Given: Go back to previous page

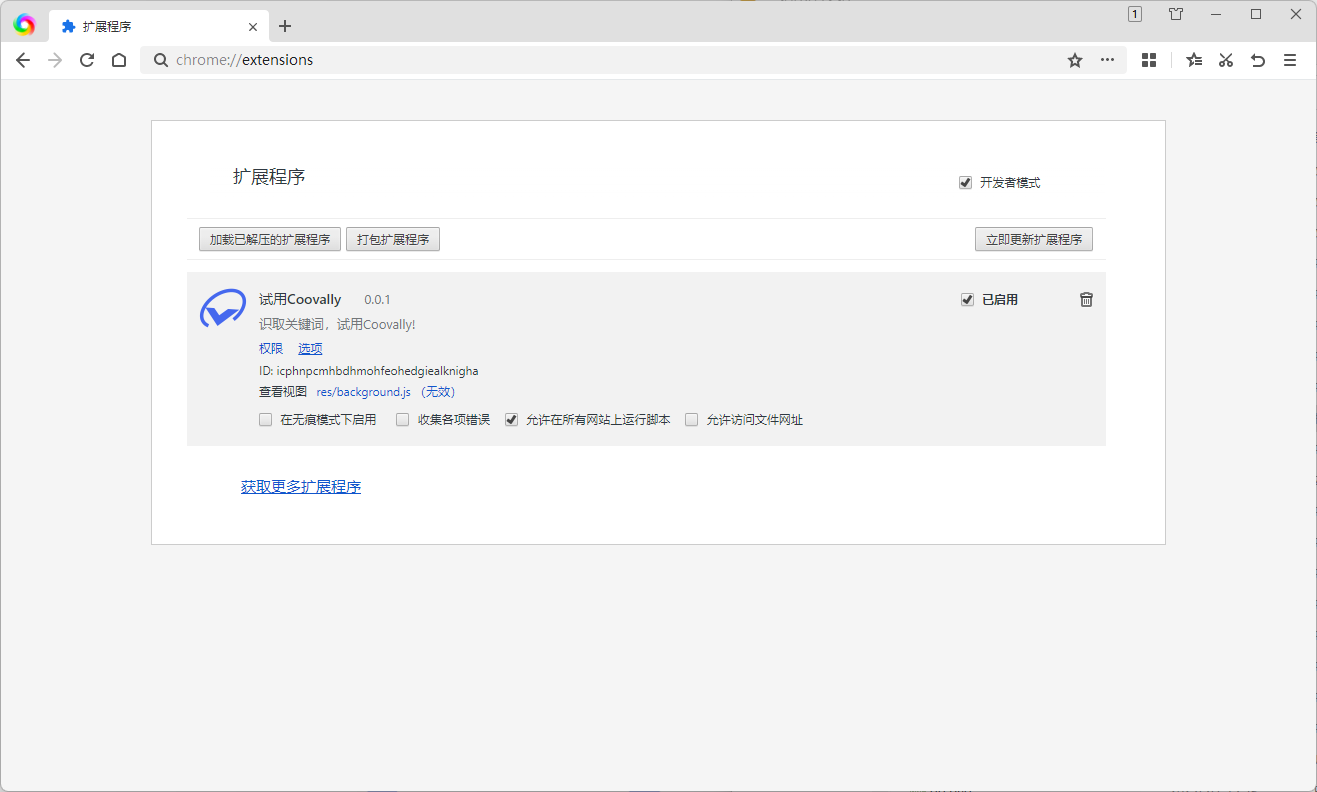Looking at the screenshot, I should click(x=23, y=60).
